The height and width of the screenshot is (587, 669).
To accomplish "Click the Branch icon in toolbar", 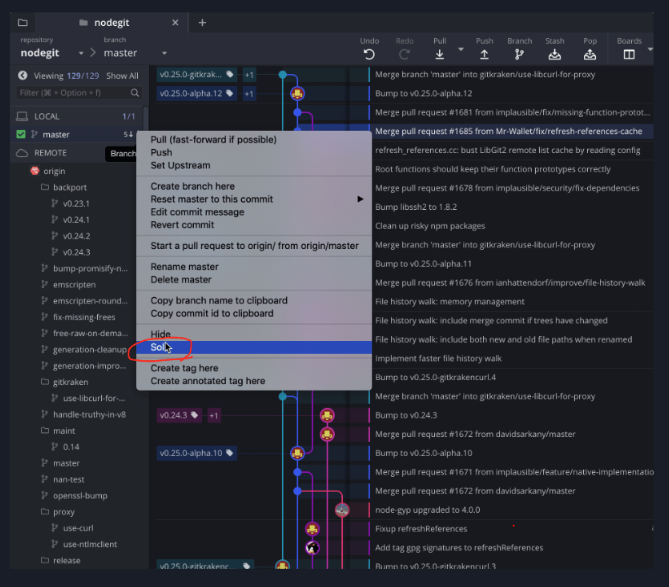I will click(519, 55).
